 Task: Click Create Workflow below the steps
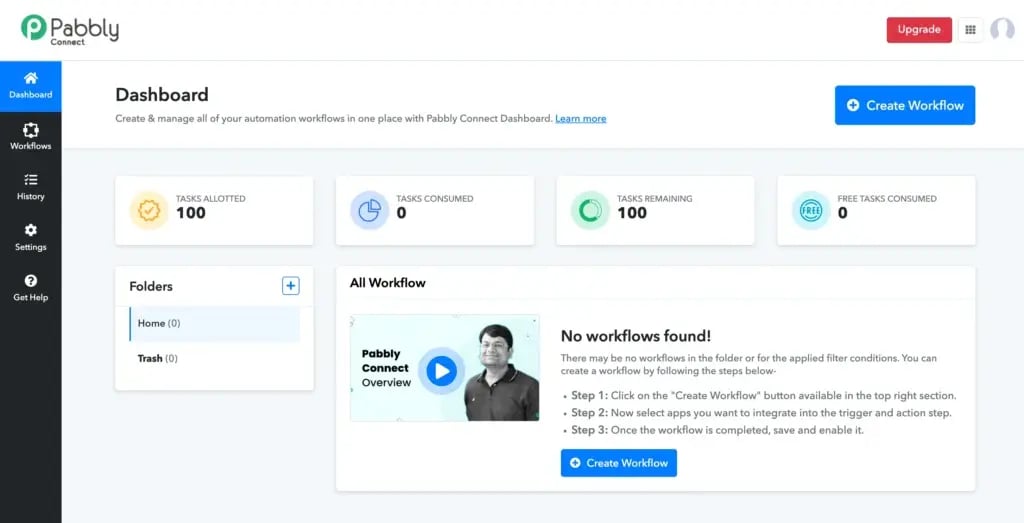click(x=618, y=463)
